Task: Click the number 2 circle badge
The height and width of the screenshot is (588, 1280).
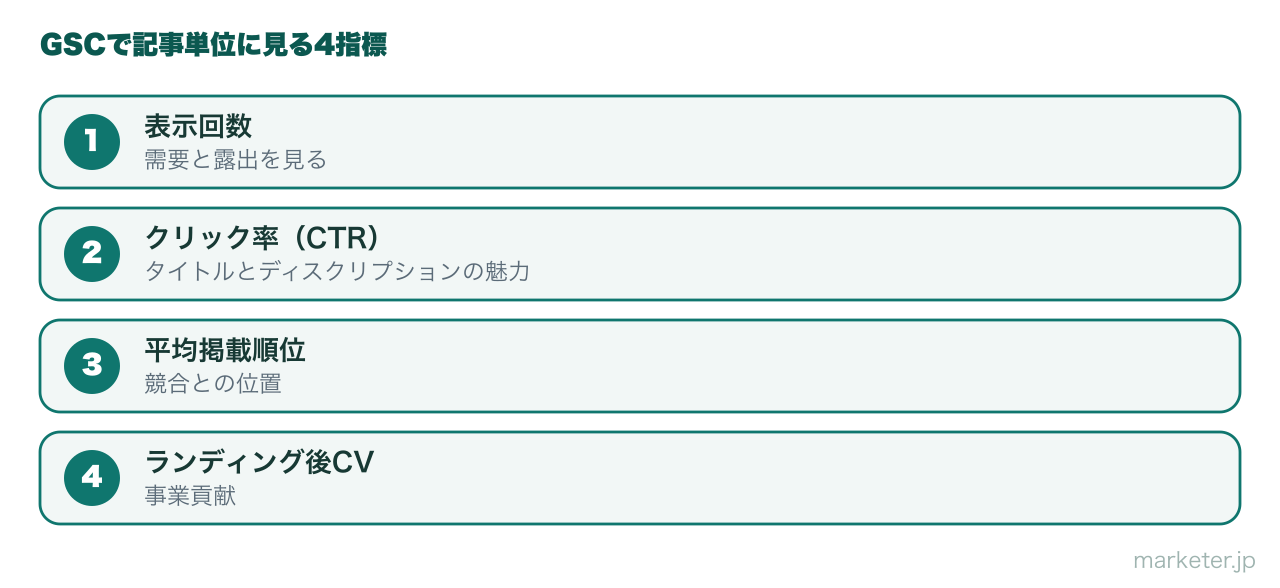Action: tap(92, 254)
